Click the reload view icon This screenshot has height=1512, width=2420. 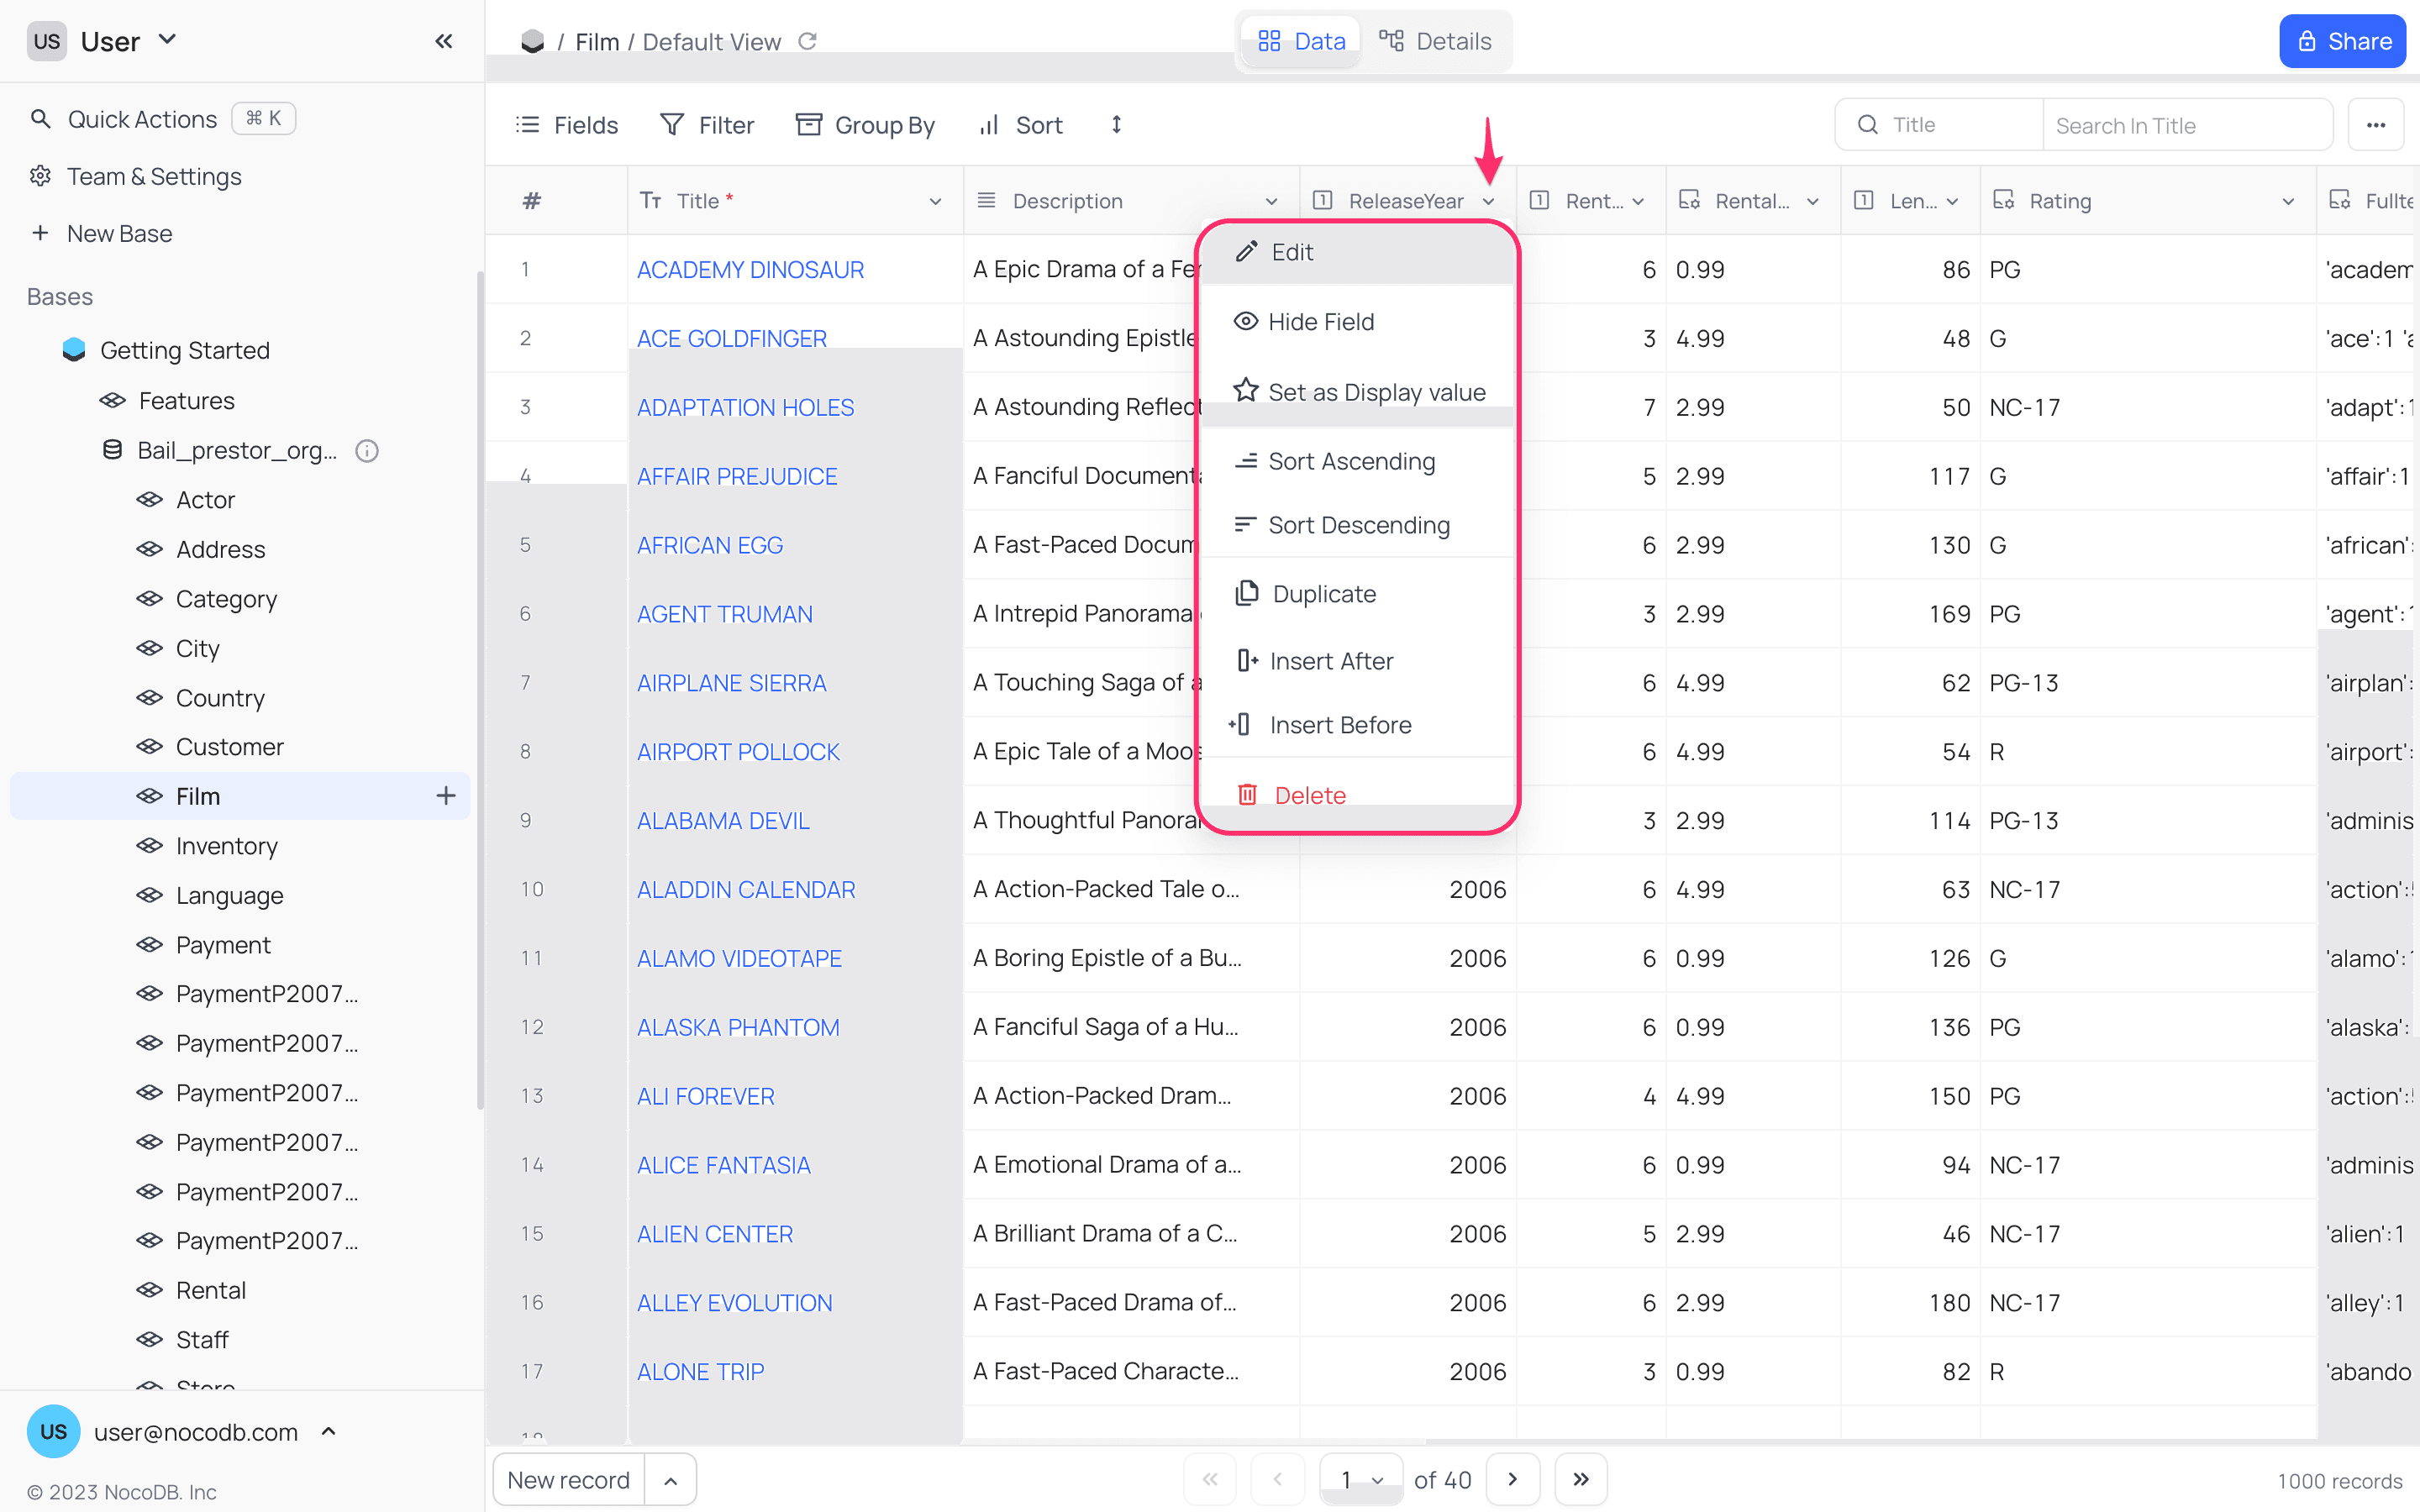coord(807,41)
